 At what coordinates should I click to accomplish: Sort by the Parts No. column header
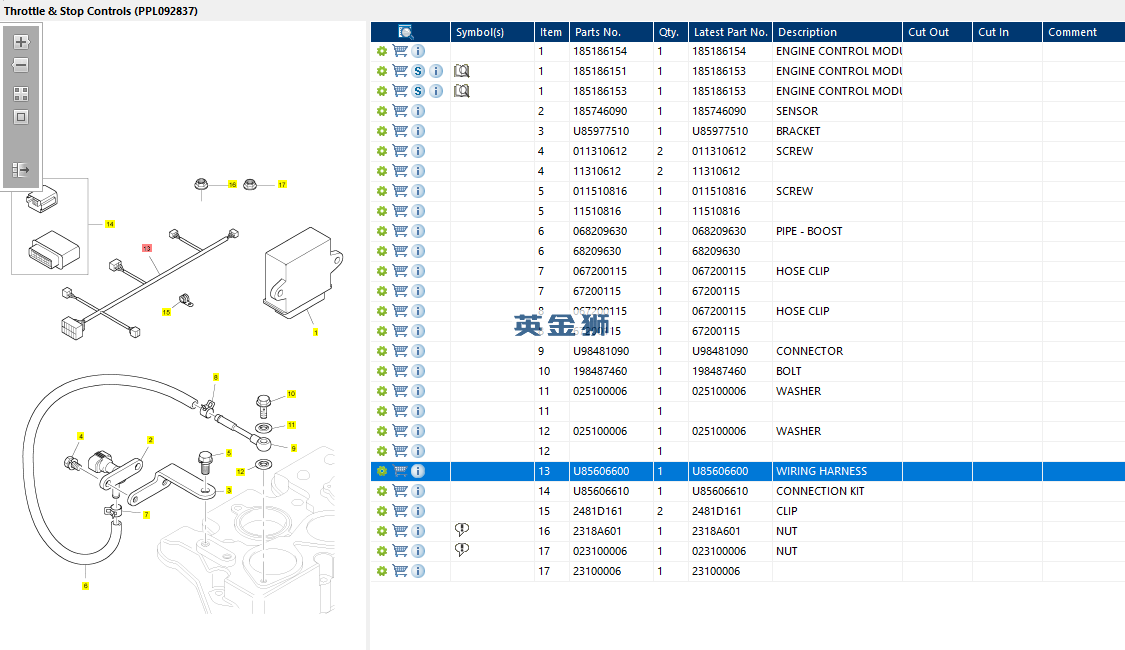(611, 32)
